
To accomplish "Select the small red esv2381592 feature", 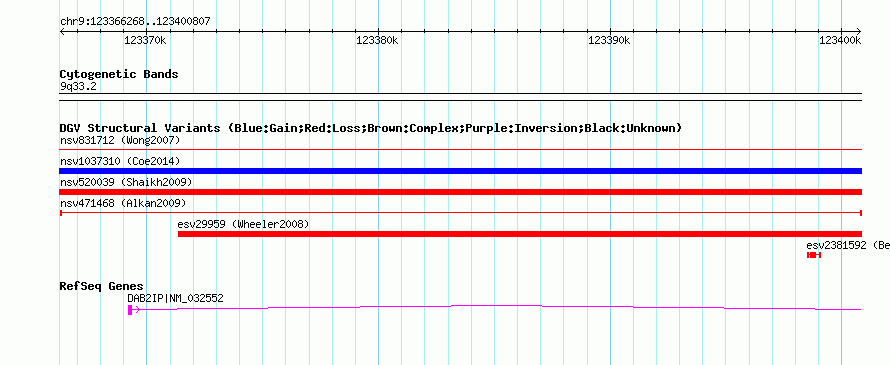I will pos(814,255).
